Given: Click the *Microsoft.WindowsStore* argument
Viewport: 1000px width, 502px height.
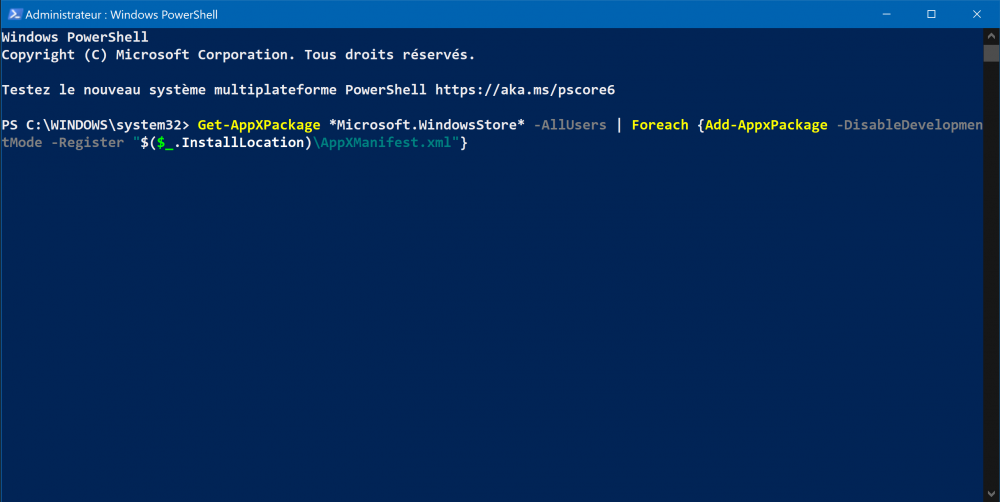Looking at the screenshot, I should [x=427, y=125].
